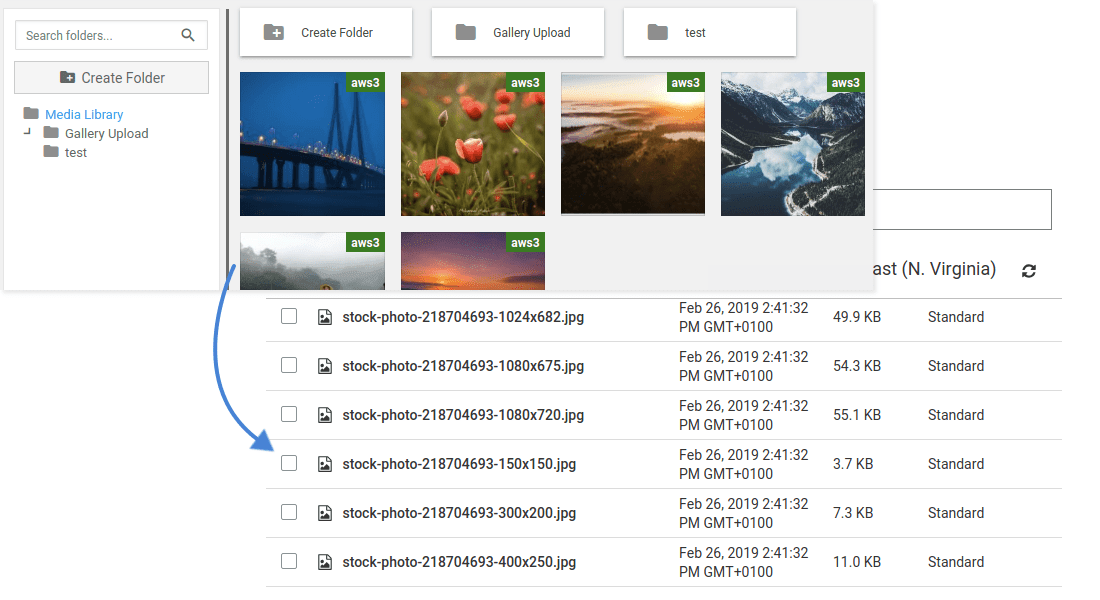
Task: Click the Create Folder tile in gallery
Action: point(326,32)
